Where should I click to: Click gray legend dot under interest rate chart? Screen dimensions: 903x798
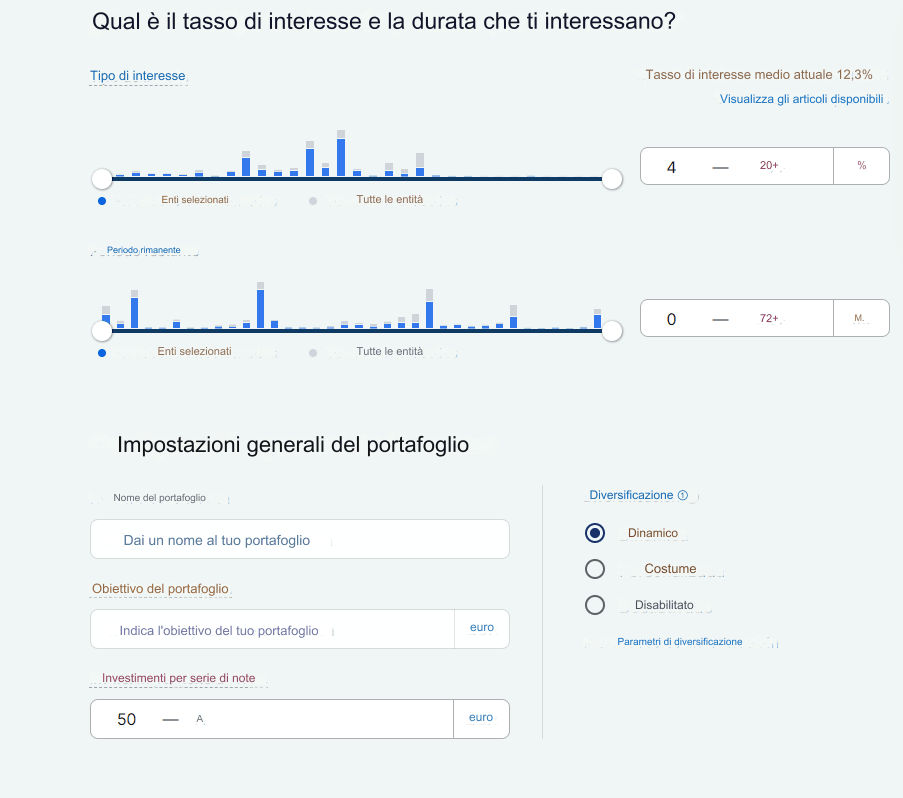point(313,201)
